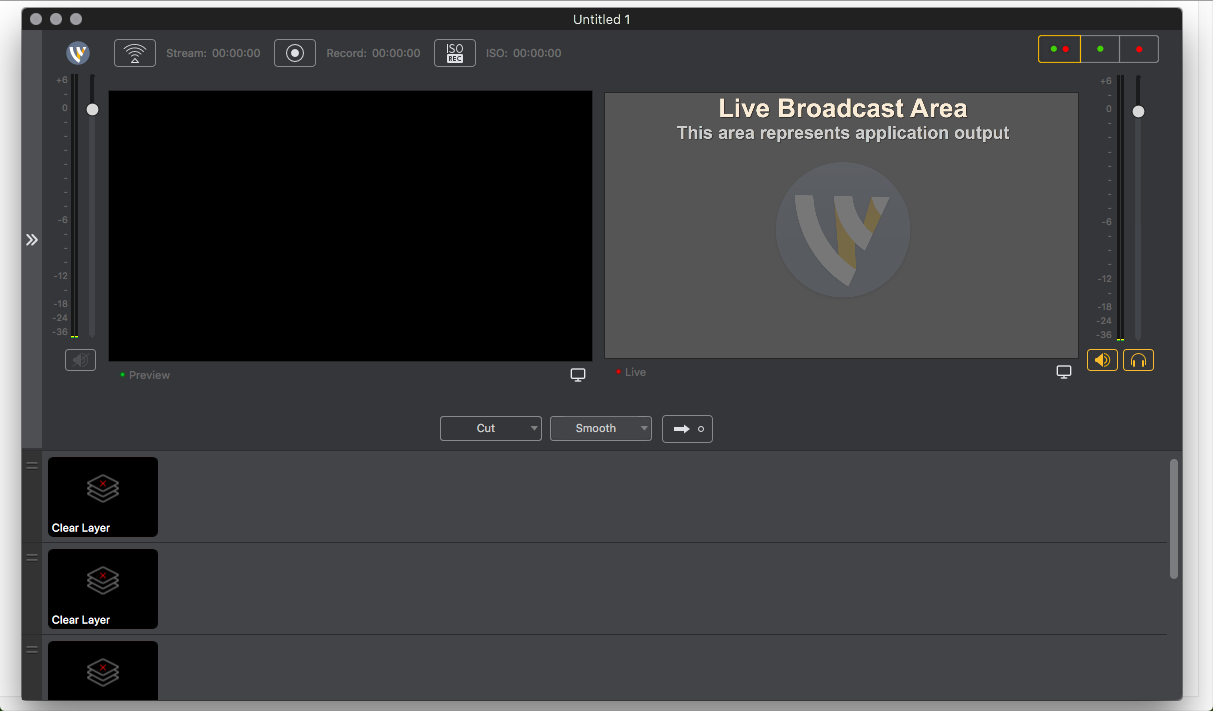Image resolution: width=1213 pixels, height=711 pixels.
Task: Enable ISO recording button
Action: (455, 53)
